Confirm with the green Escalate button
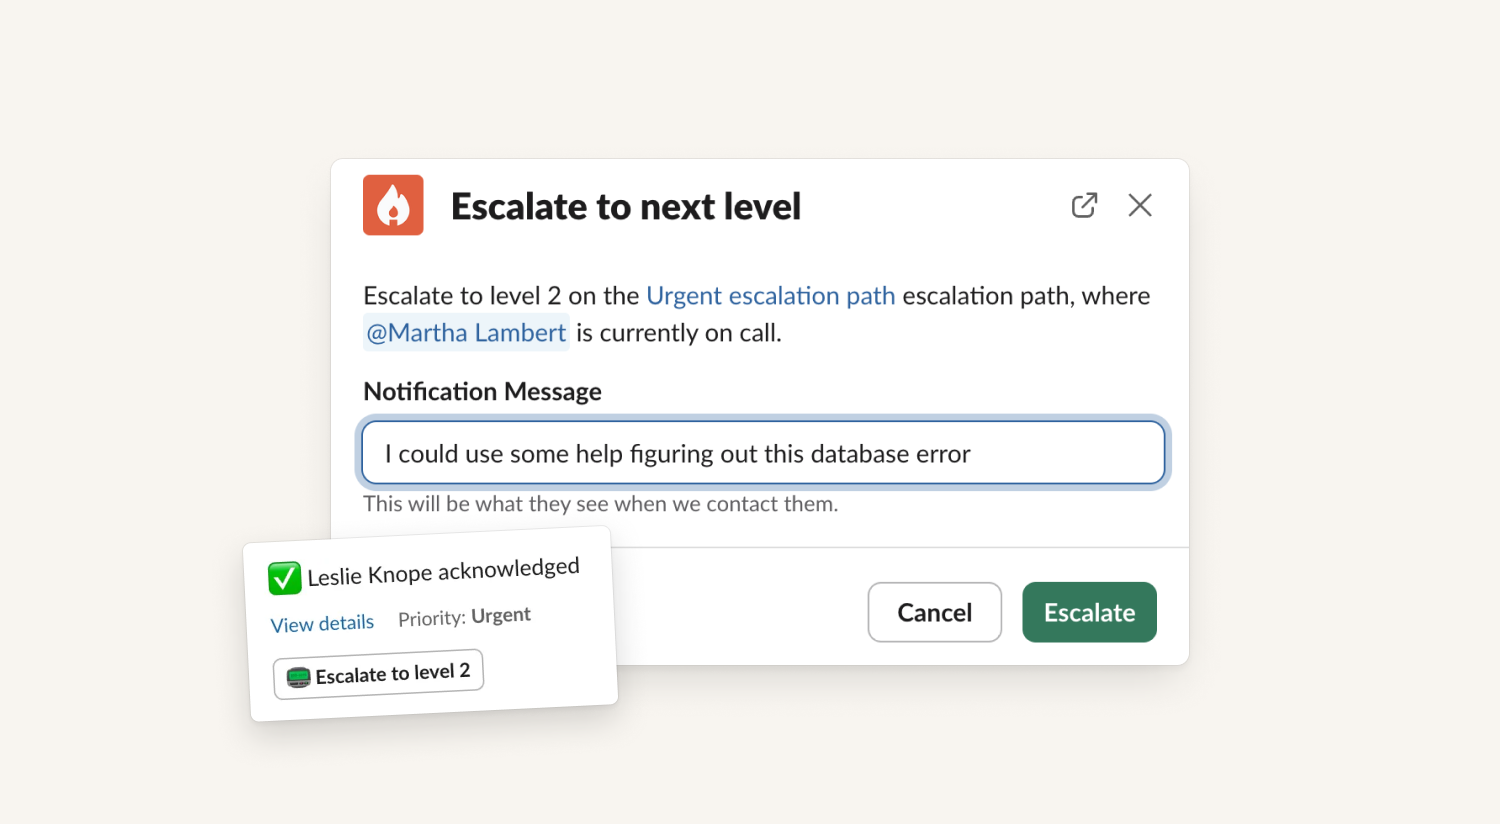Image resolution: width=1500 pixels, height=824 pixels. (x=1089, y=612)
